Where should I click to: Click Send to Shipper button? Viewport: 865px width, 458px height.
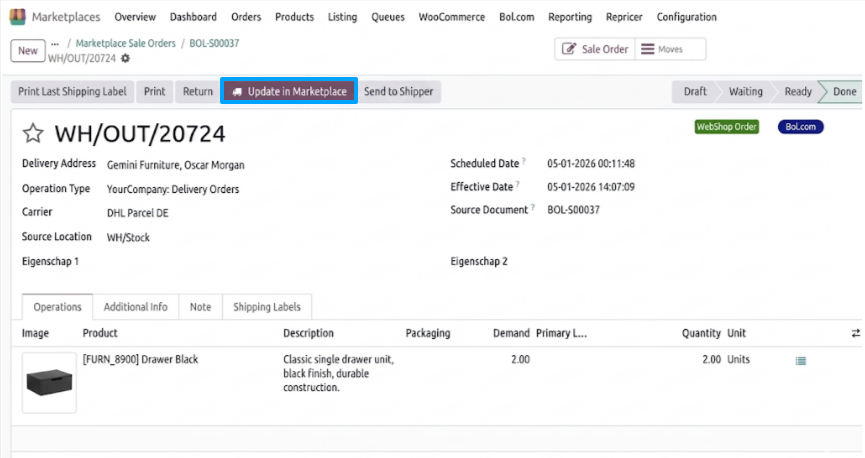coord(398,92)
